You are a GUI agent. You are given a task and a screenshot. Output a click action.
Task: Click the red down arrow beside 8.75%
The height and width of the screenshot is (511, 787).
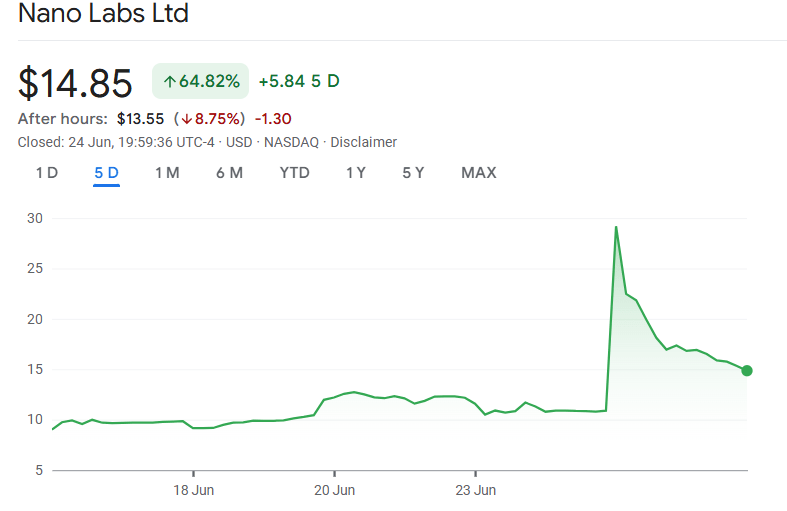coord(187,119)
